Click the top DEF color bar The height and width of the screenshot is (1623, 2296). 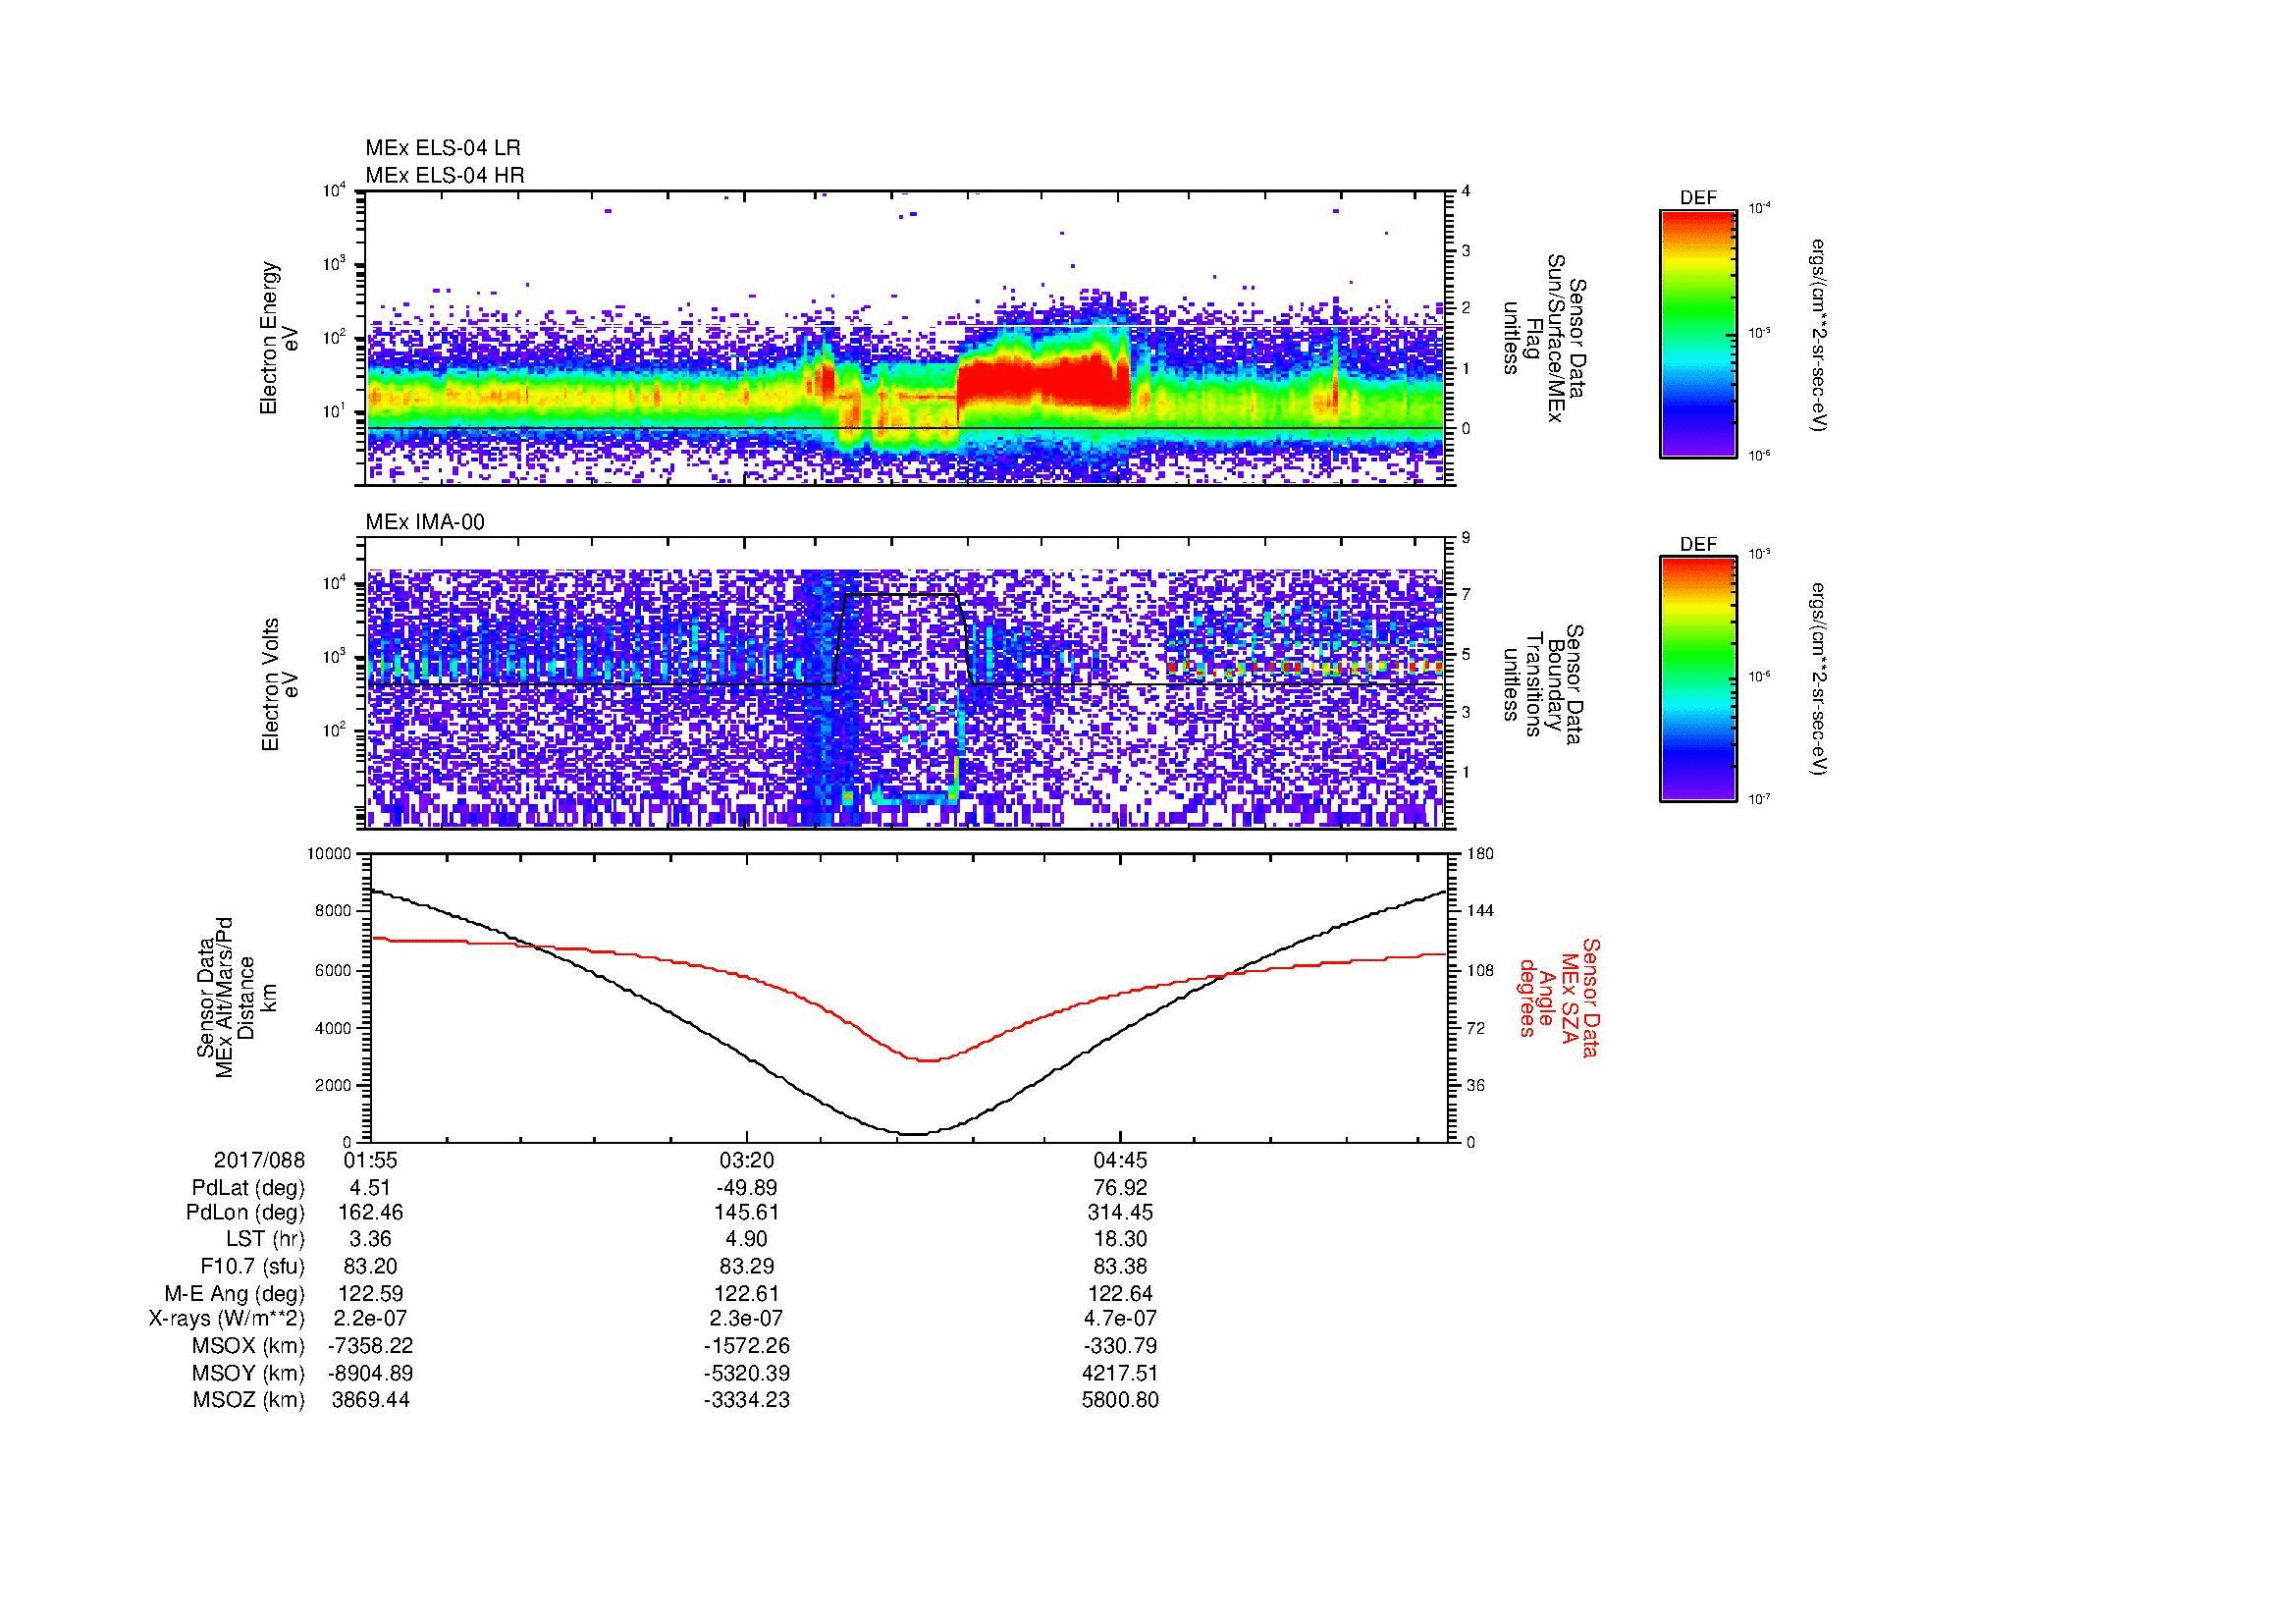coord(1697,333)
